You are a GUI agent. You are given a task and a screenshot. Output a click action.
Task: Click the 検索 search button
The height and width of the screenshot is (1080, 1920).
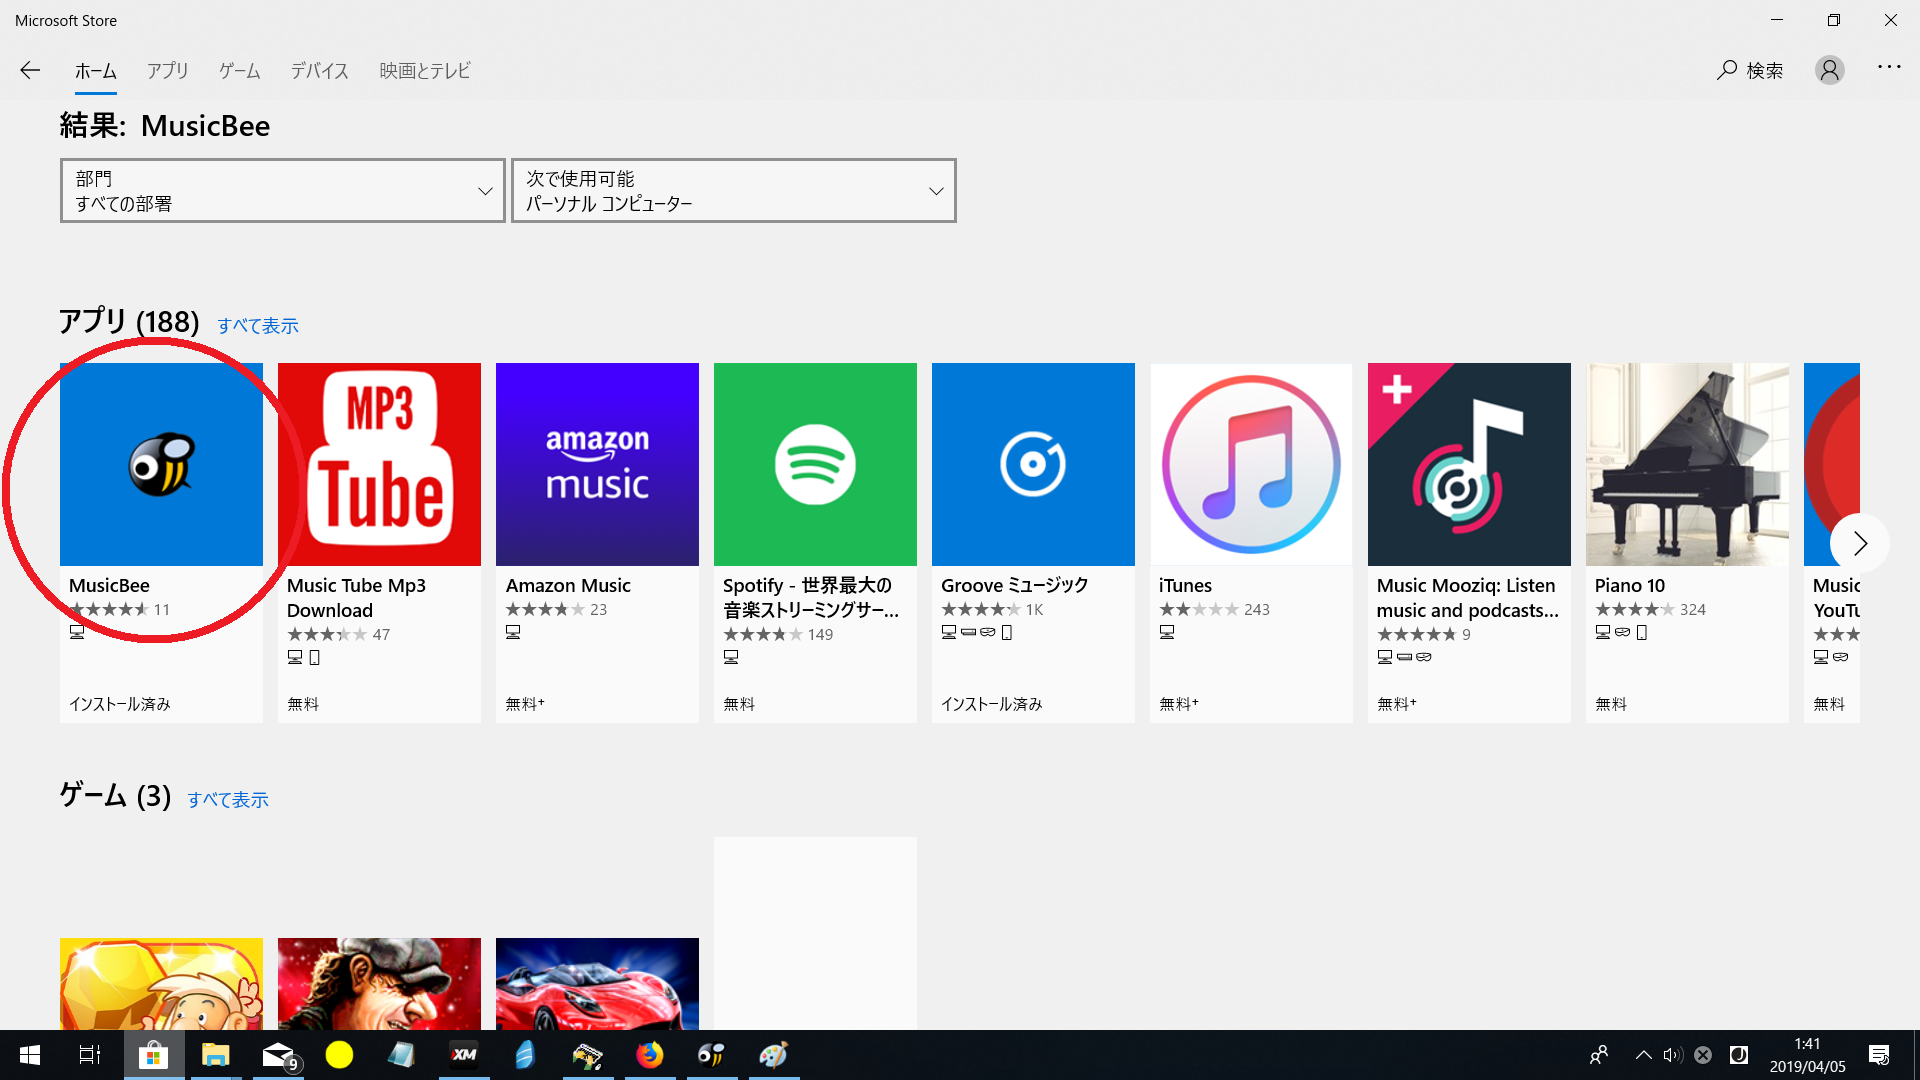pos(1750,70)
